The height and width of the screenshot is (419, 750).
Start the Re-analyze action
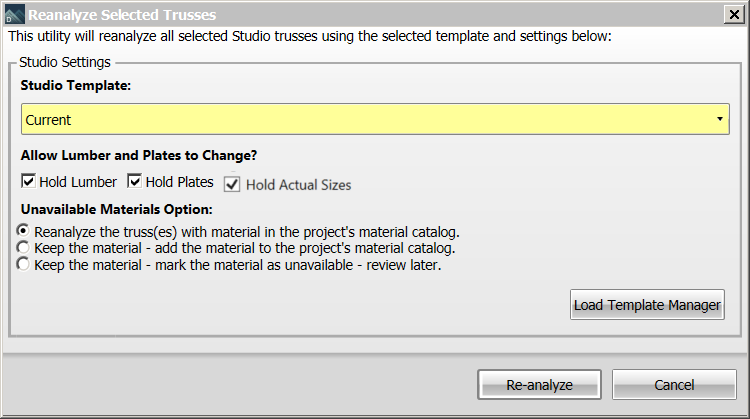(539, 385)
